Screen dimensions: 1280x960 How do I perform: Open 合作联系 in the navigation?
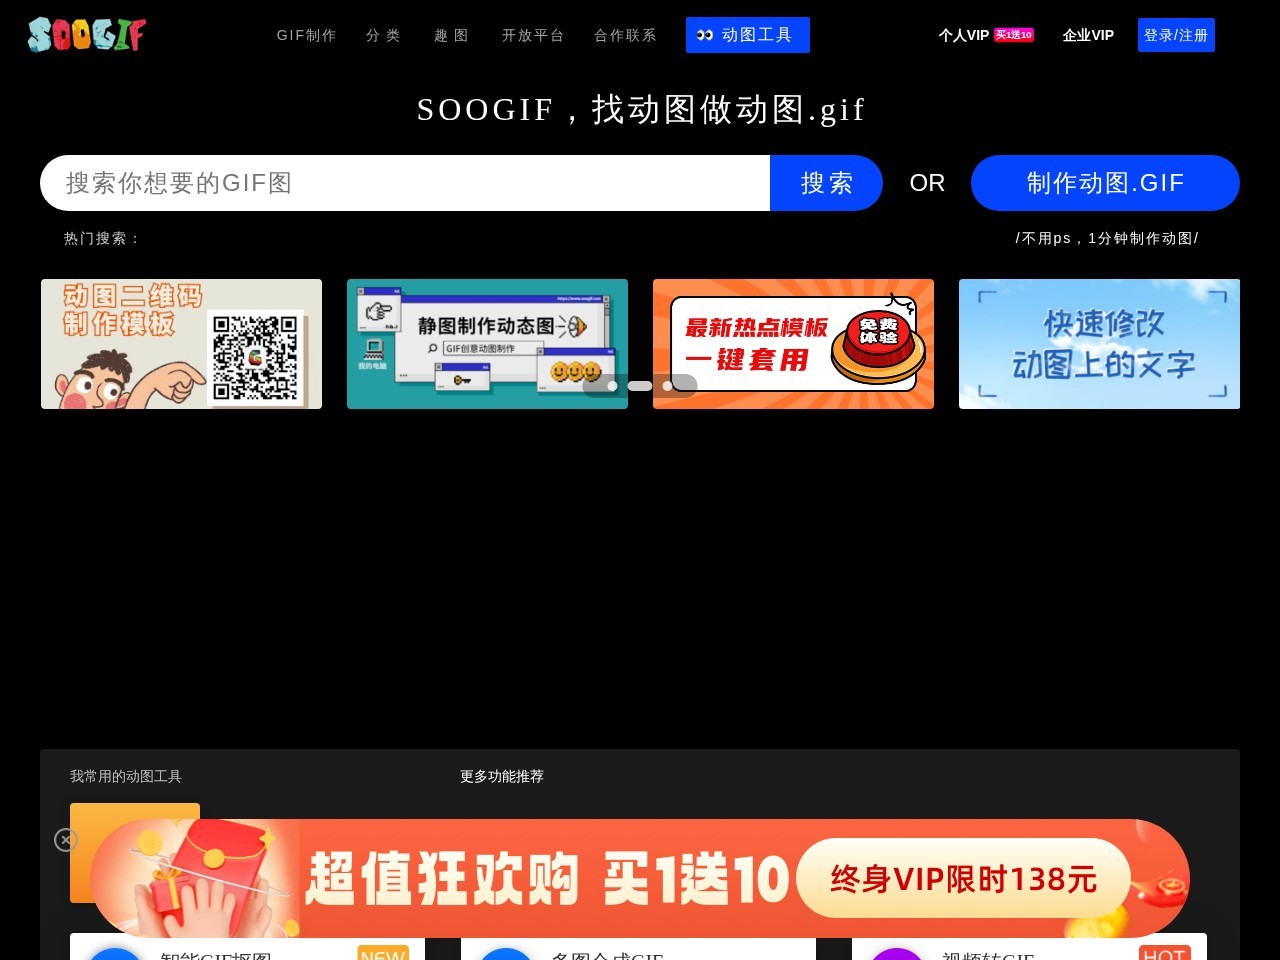tap(625, 35)
